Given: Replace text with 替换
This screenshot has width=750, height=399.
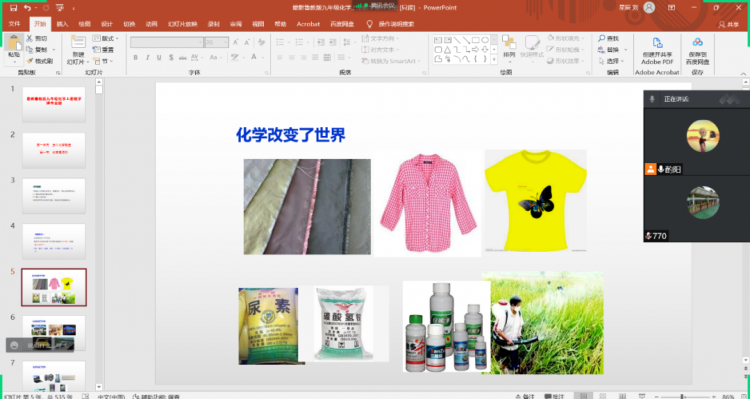Looking at the screenshot, I should click(608, 50).
